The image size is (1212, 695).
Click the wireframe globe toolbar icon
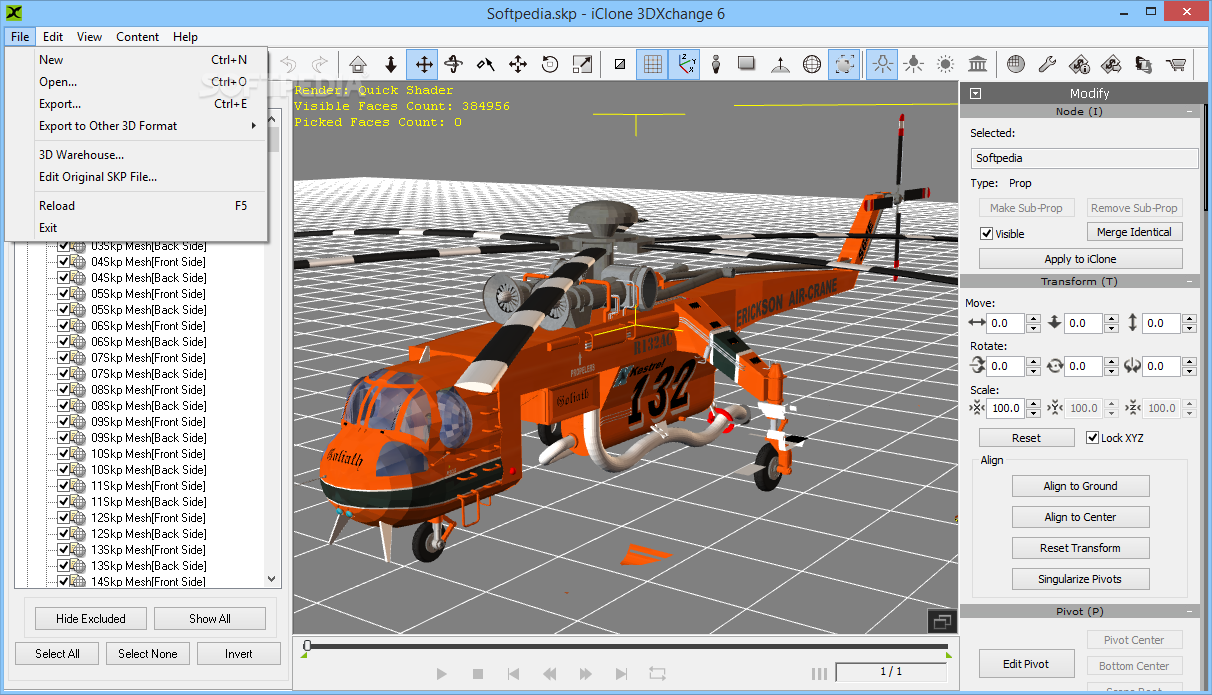(812, 64)
